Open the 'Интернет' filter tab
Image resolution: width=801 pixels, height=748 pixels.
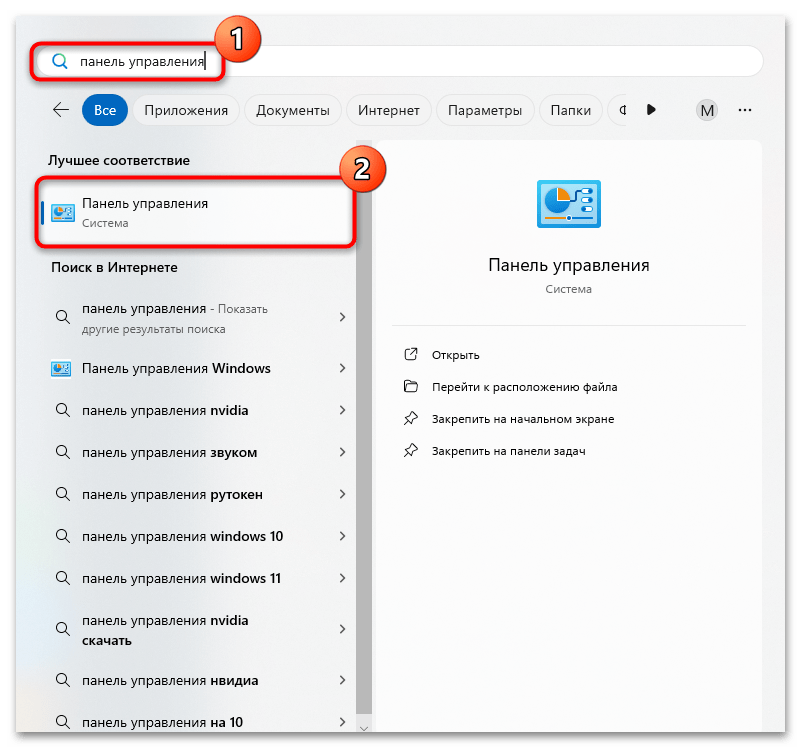389,110
